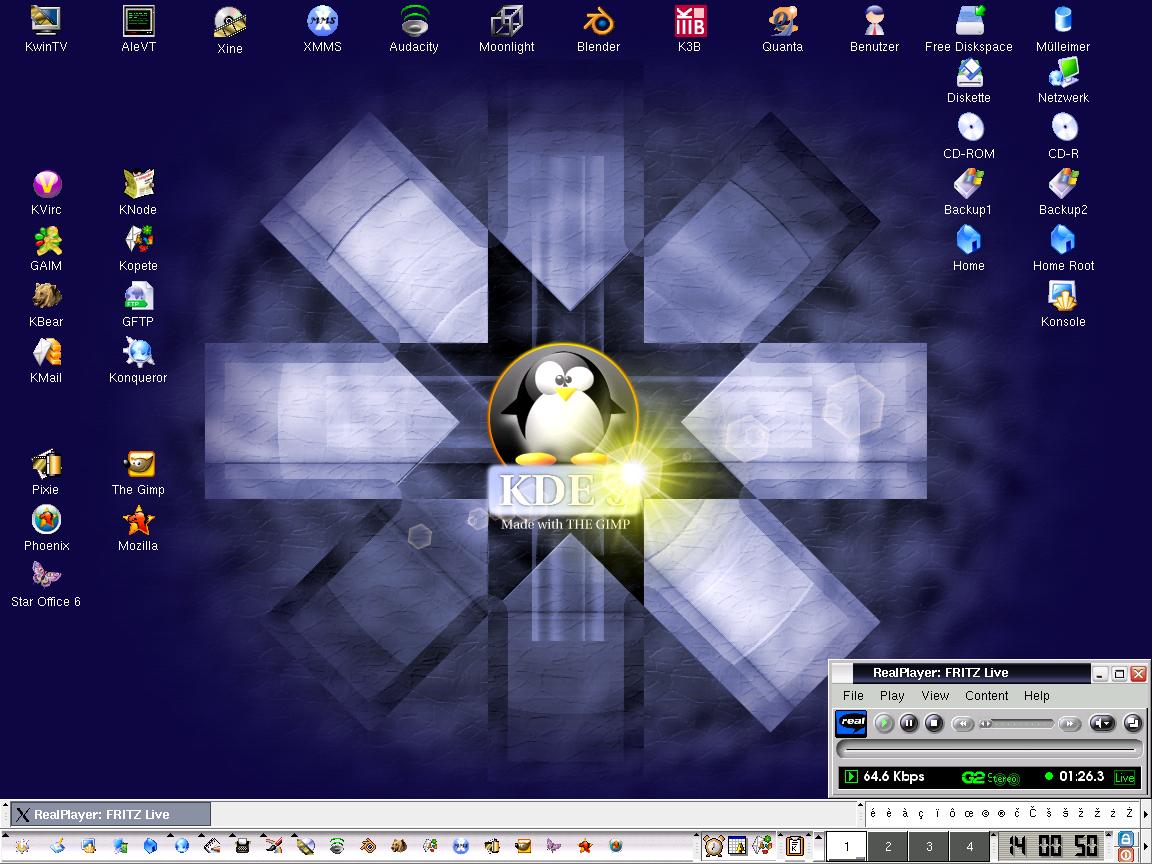Open the Klipper clipboard panel icon
The width and height of the screenshot is (1152, 864).
pos(794,846)
